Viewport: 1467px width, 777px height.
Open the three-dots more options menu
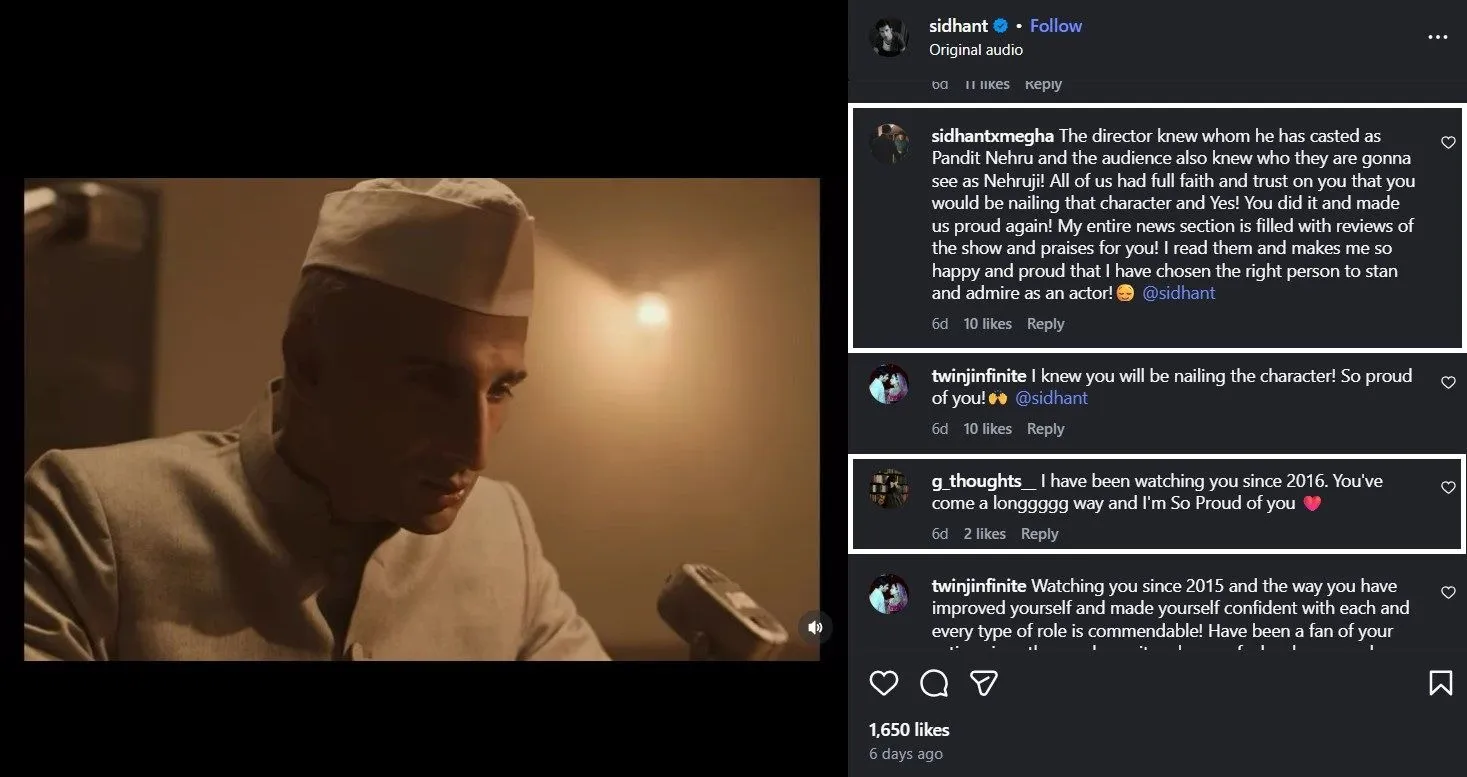coord(1437,38)
